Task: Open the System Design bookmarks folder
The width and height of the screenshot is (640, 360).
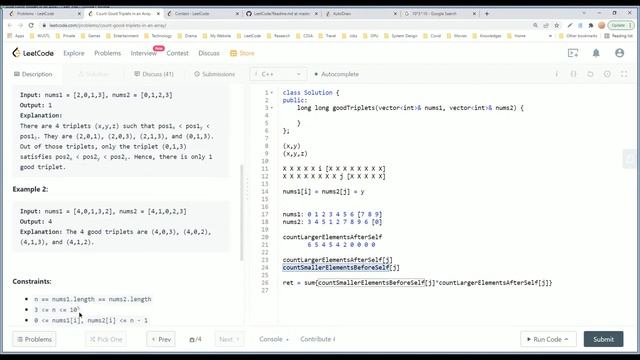Action: pos(400,36)
